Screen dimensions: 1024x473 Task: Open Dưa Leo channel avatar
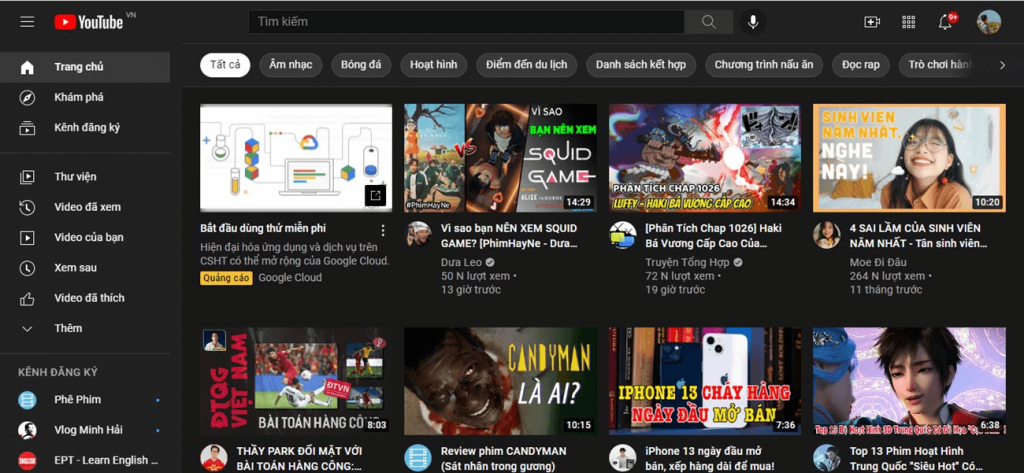point(418,234)
